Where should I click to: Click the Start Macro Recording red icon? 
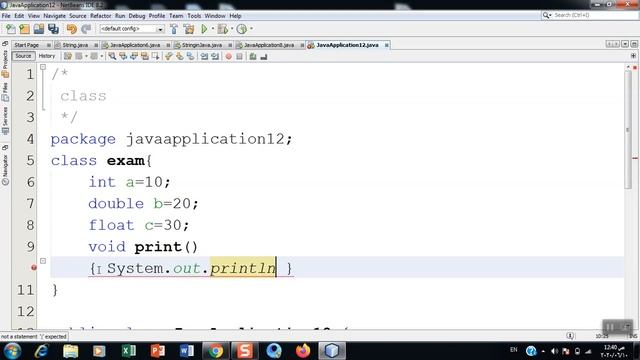229,56
